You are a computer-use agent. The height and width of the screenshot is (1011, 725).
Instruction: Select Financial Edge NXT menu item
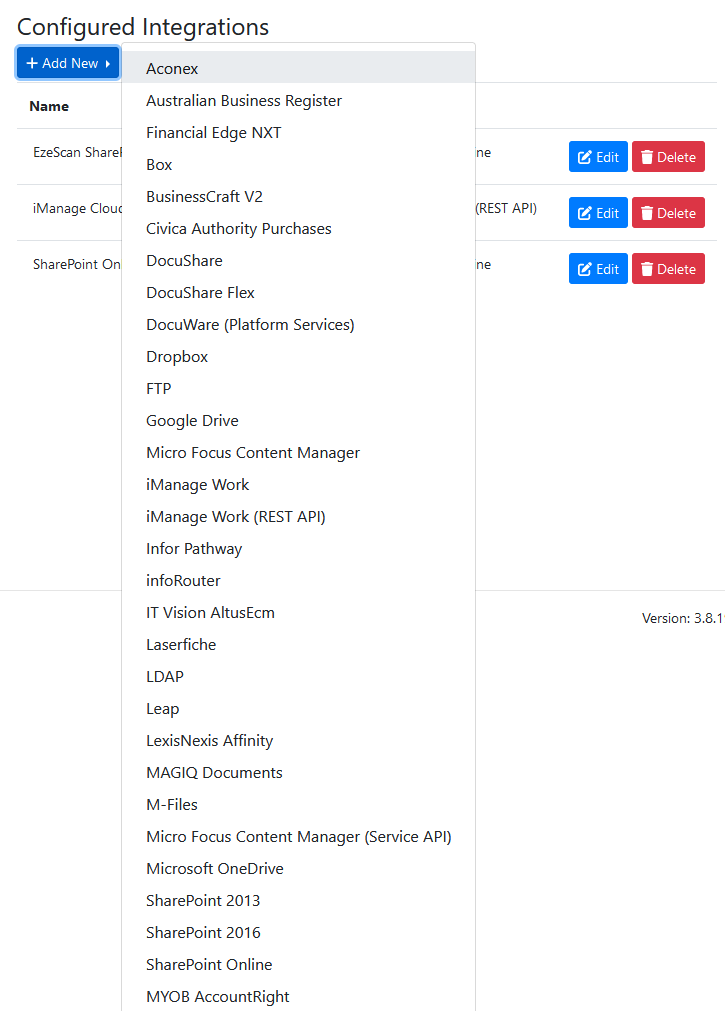click(214, 133)
